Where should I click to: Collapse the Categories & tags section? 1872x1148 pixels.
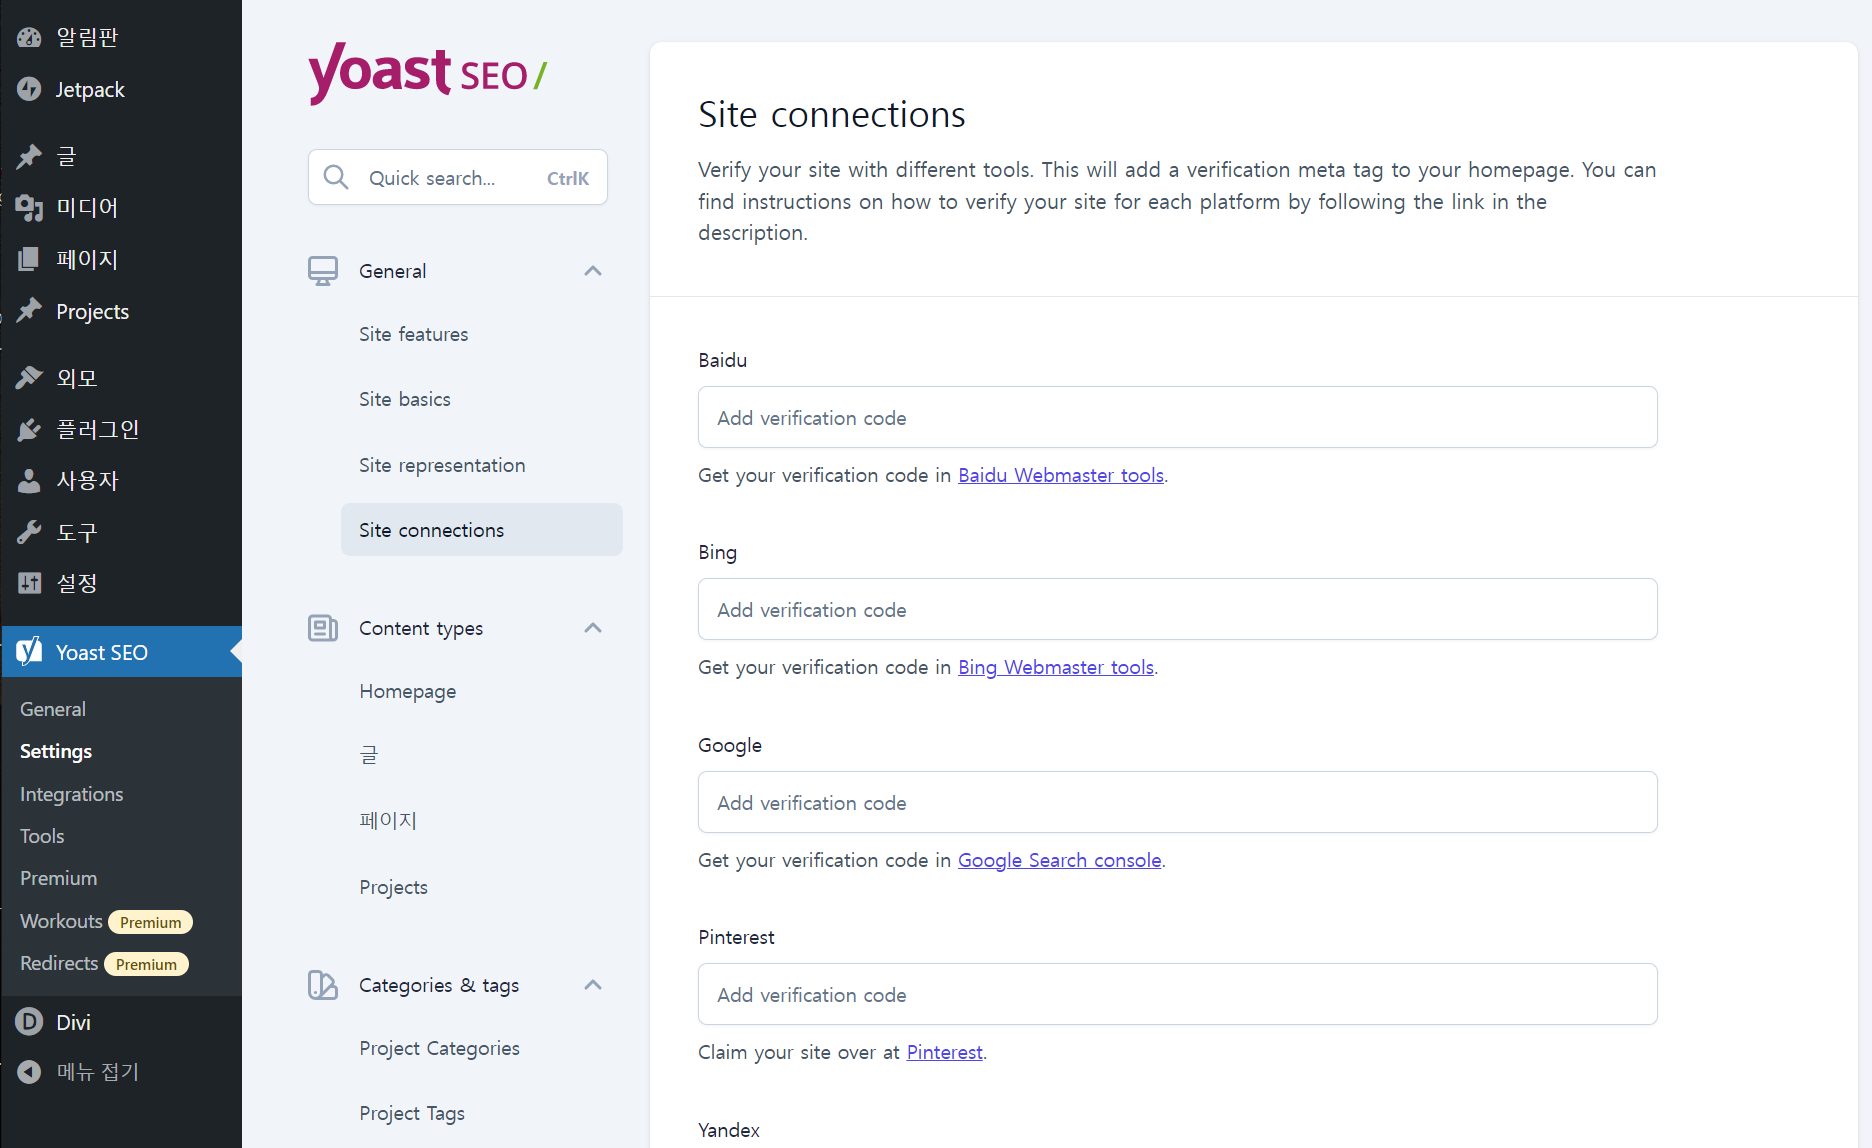(x=593, y=985)
